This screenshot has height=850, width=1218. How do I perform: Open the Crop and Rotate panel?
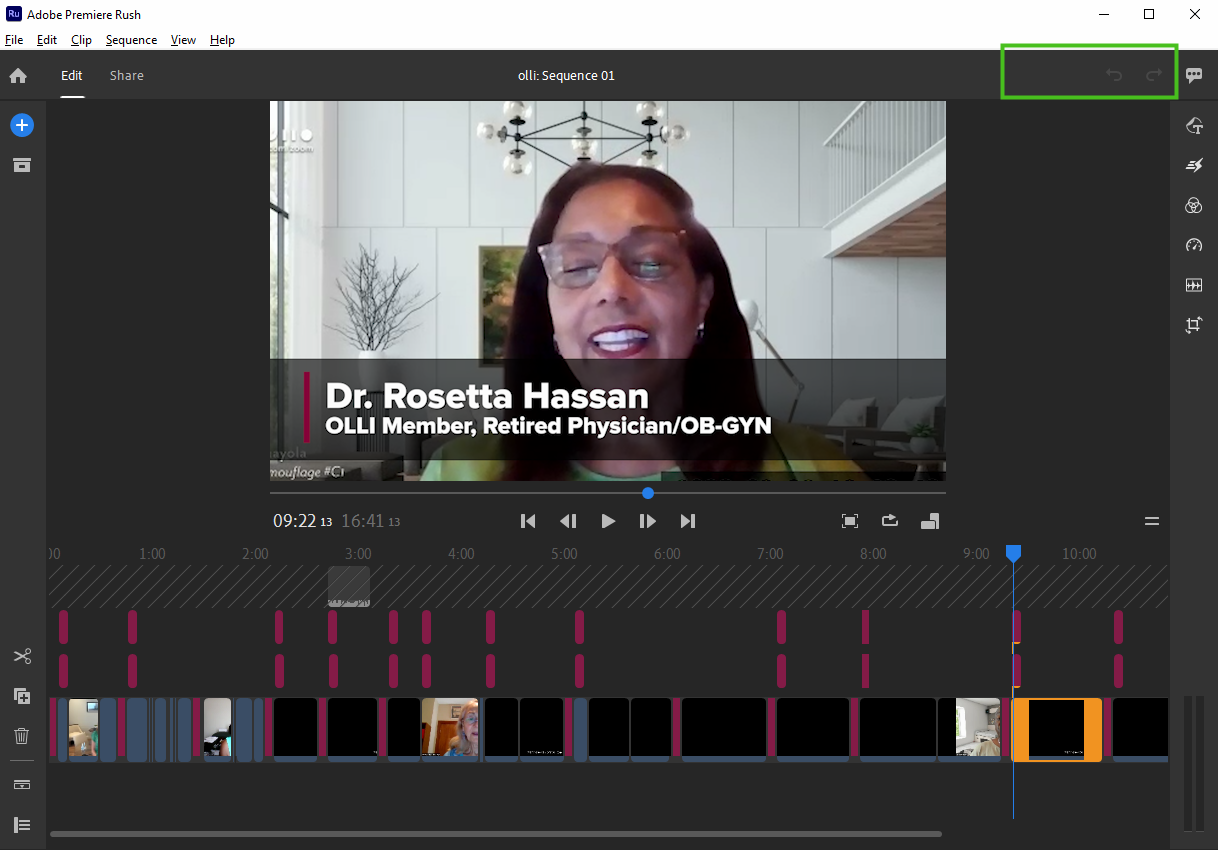pos(1193,325)
